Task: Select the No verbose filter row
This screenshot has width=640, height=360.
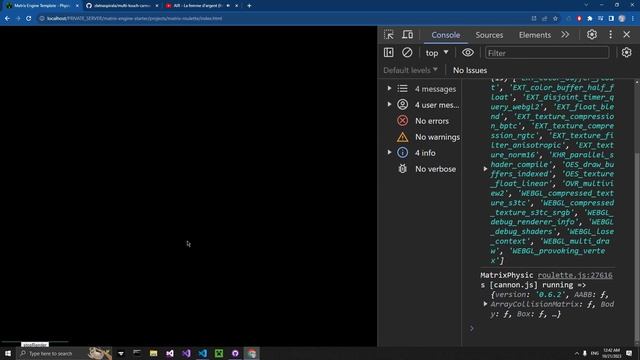Action: click(422, 169)
